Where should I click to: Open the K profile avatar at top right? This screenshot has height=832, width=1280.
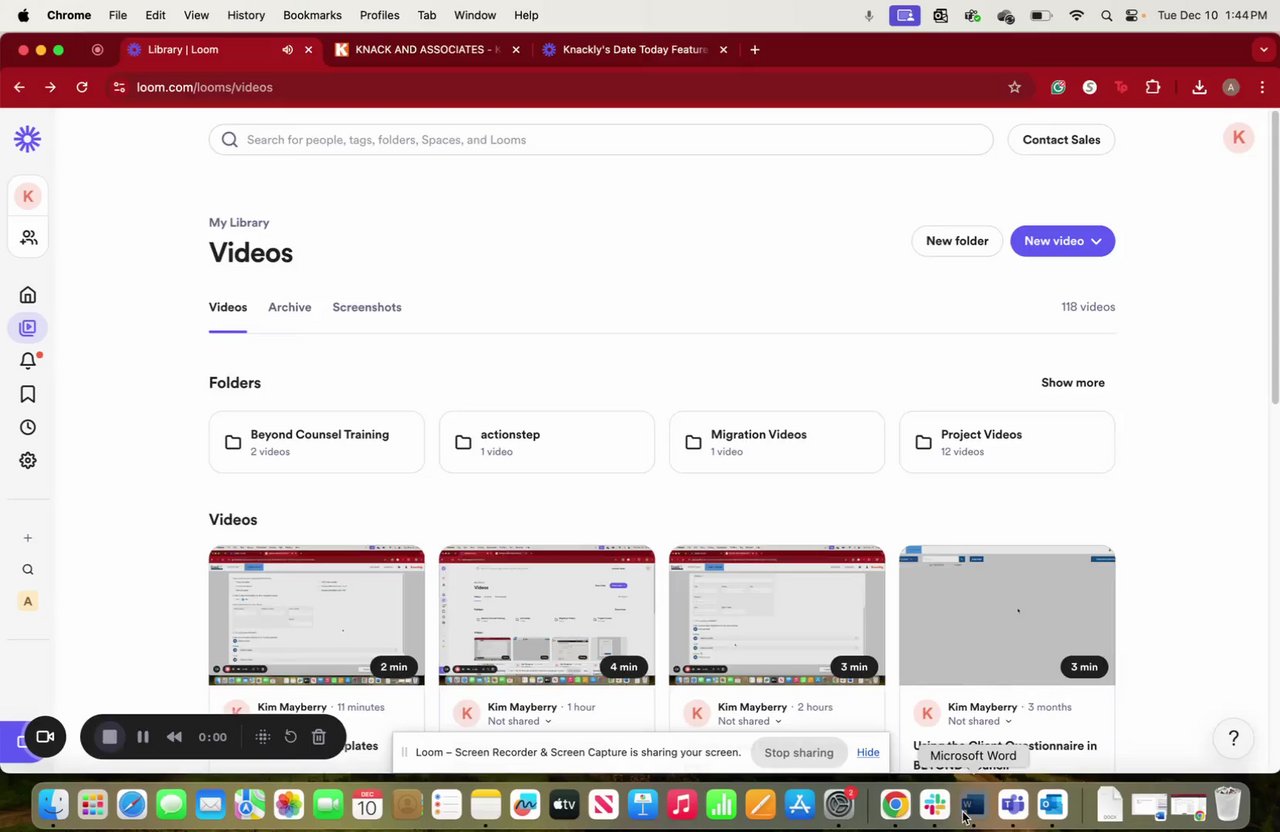(1238, 138)
